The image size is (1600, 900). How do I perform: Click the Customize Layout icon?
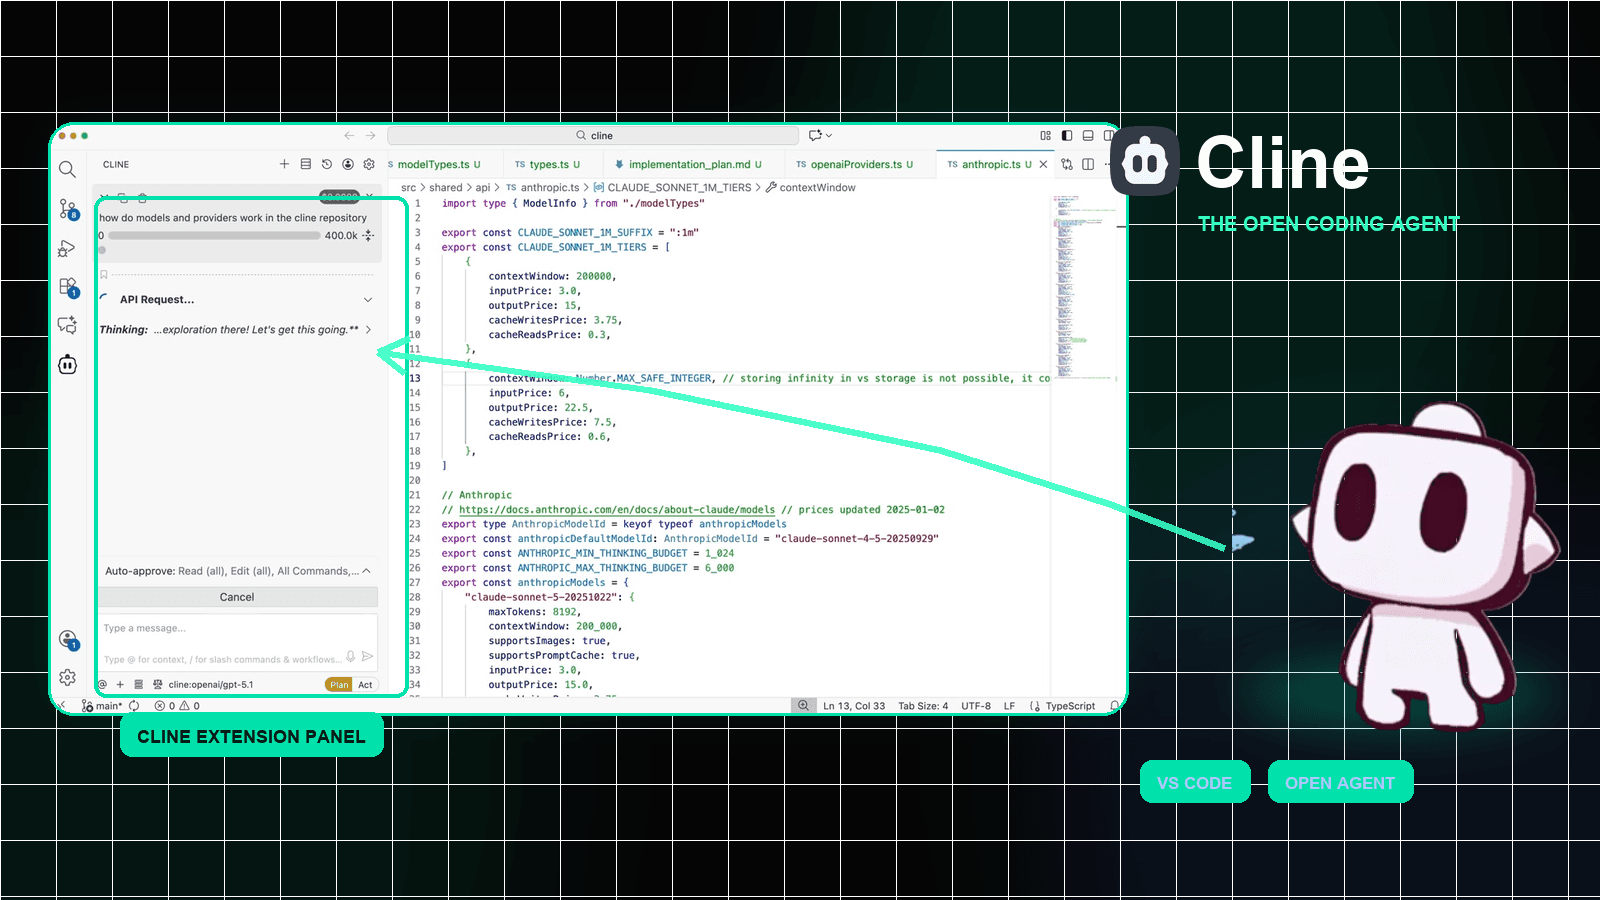(1045, 135)
